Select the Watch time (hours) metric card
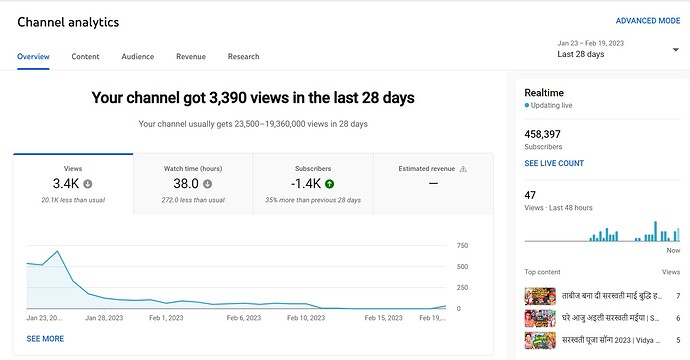The width and height of the screenshot is (690, 360). (193, 184)
